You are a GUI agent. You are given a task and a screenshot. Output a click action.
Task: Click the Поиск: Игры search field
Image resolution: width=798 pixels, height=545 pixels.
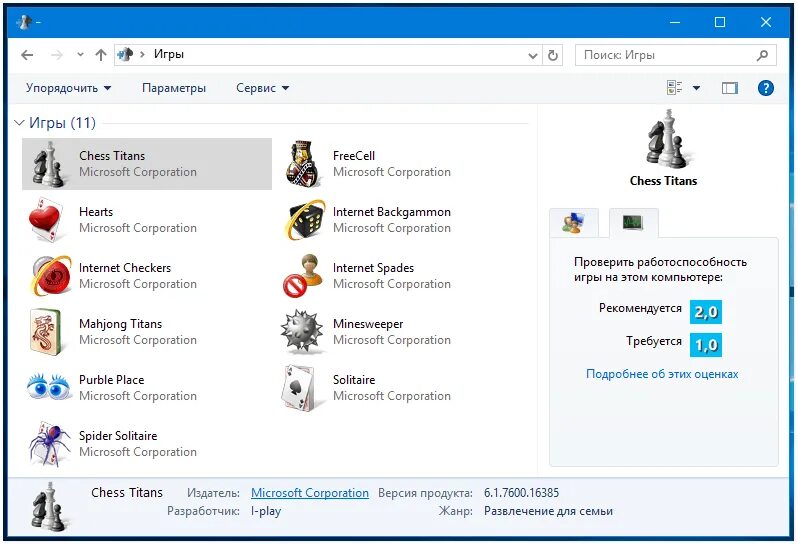[675, 55]
